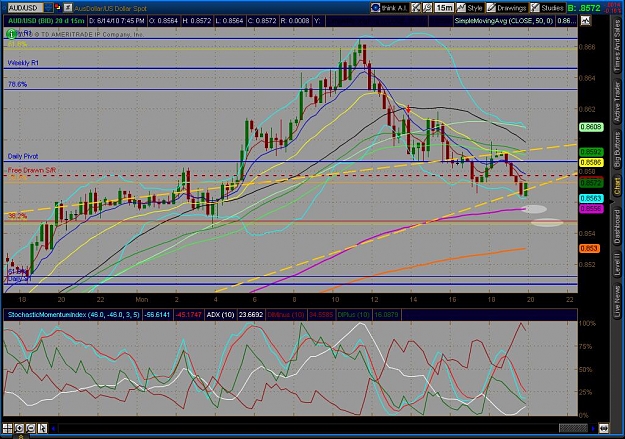Click the zoom out icon at bottom left
The image size is (625, 439).
(31, 429)
